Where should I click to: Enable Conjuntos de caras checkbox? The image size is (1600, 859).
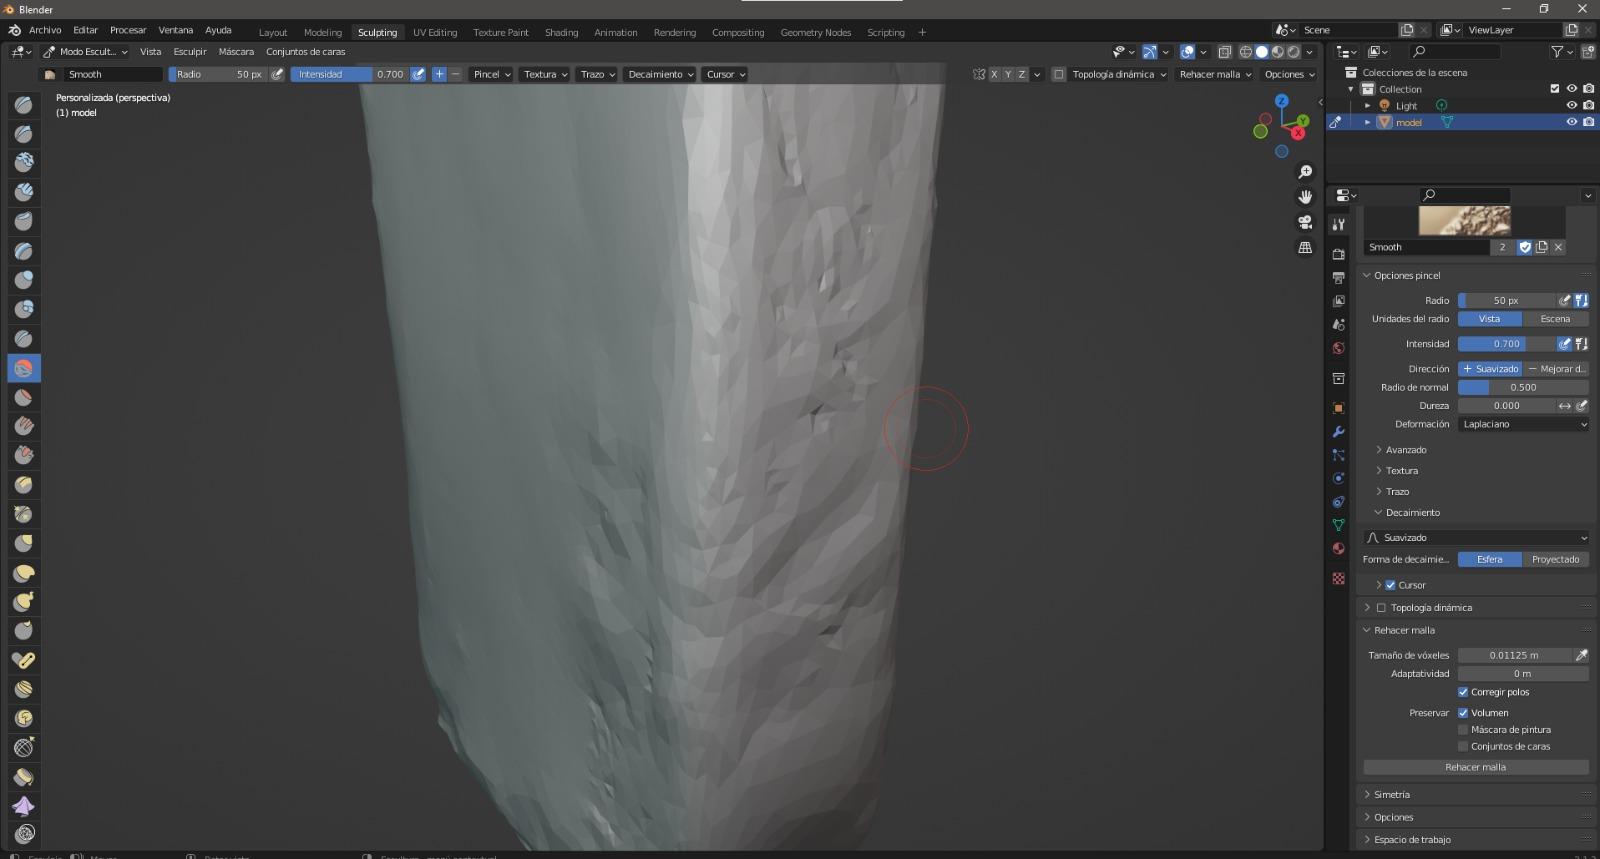[1463, 746]
